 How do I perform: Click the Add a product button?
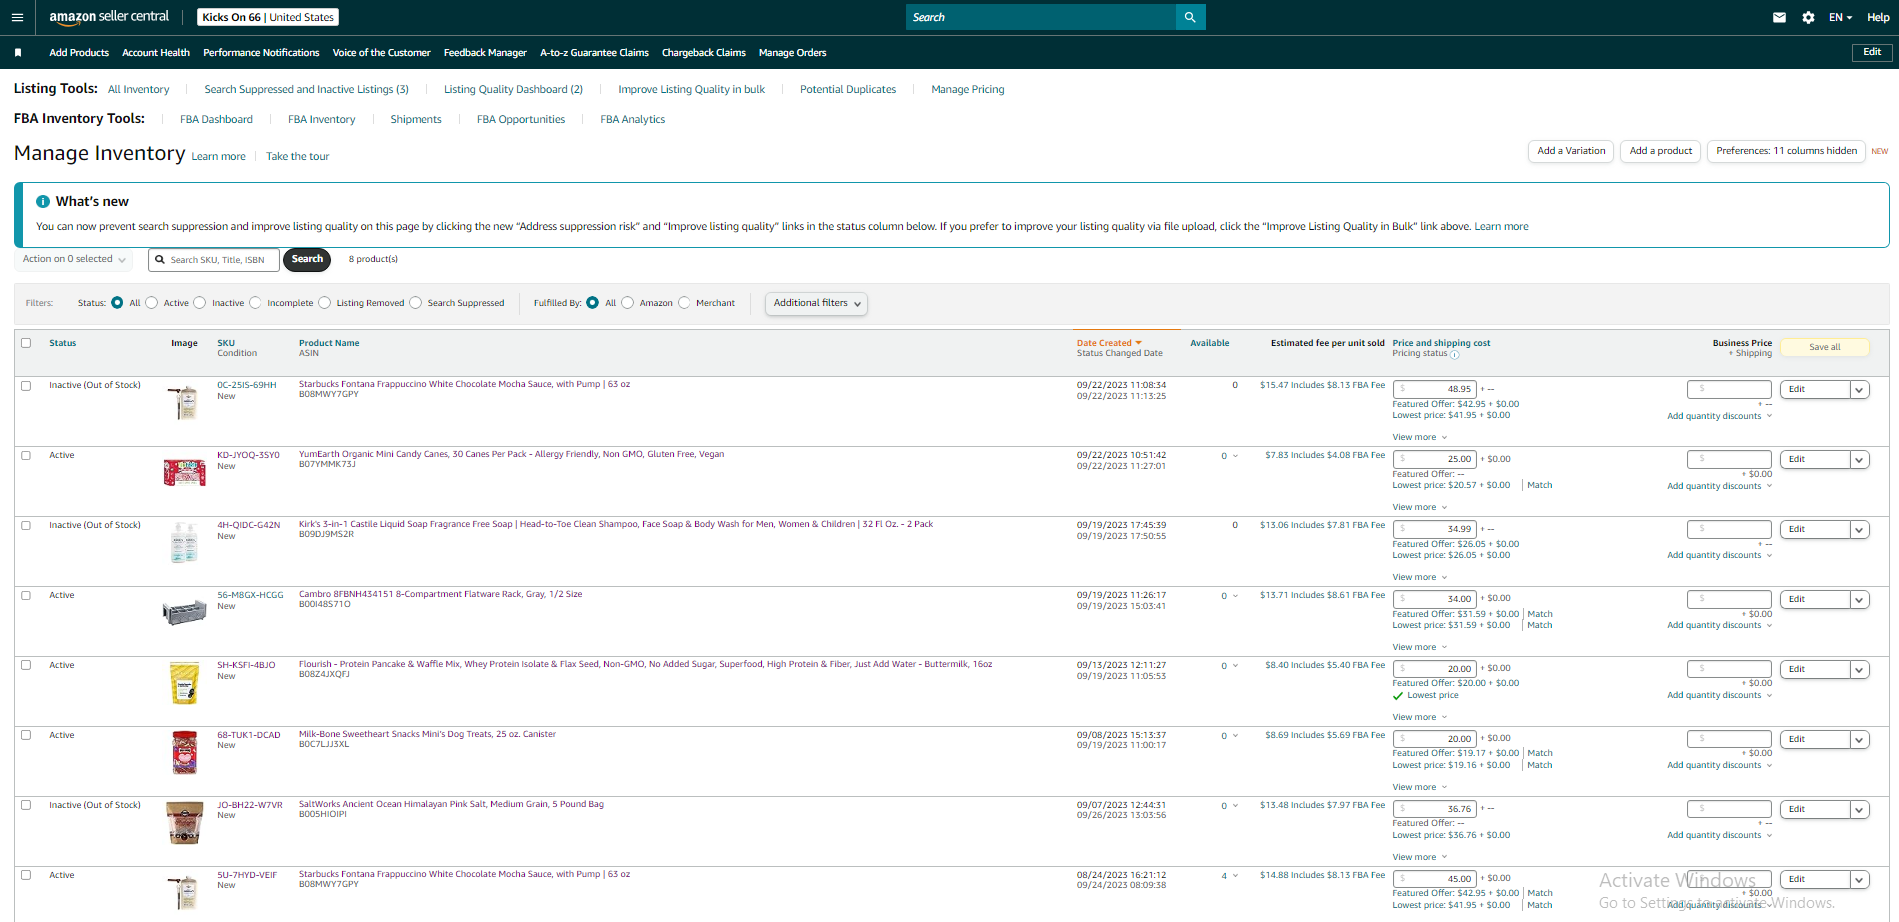coord(1660,151)
